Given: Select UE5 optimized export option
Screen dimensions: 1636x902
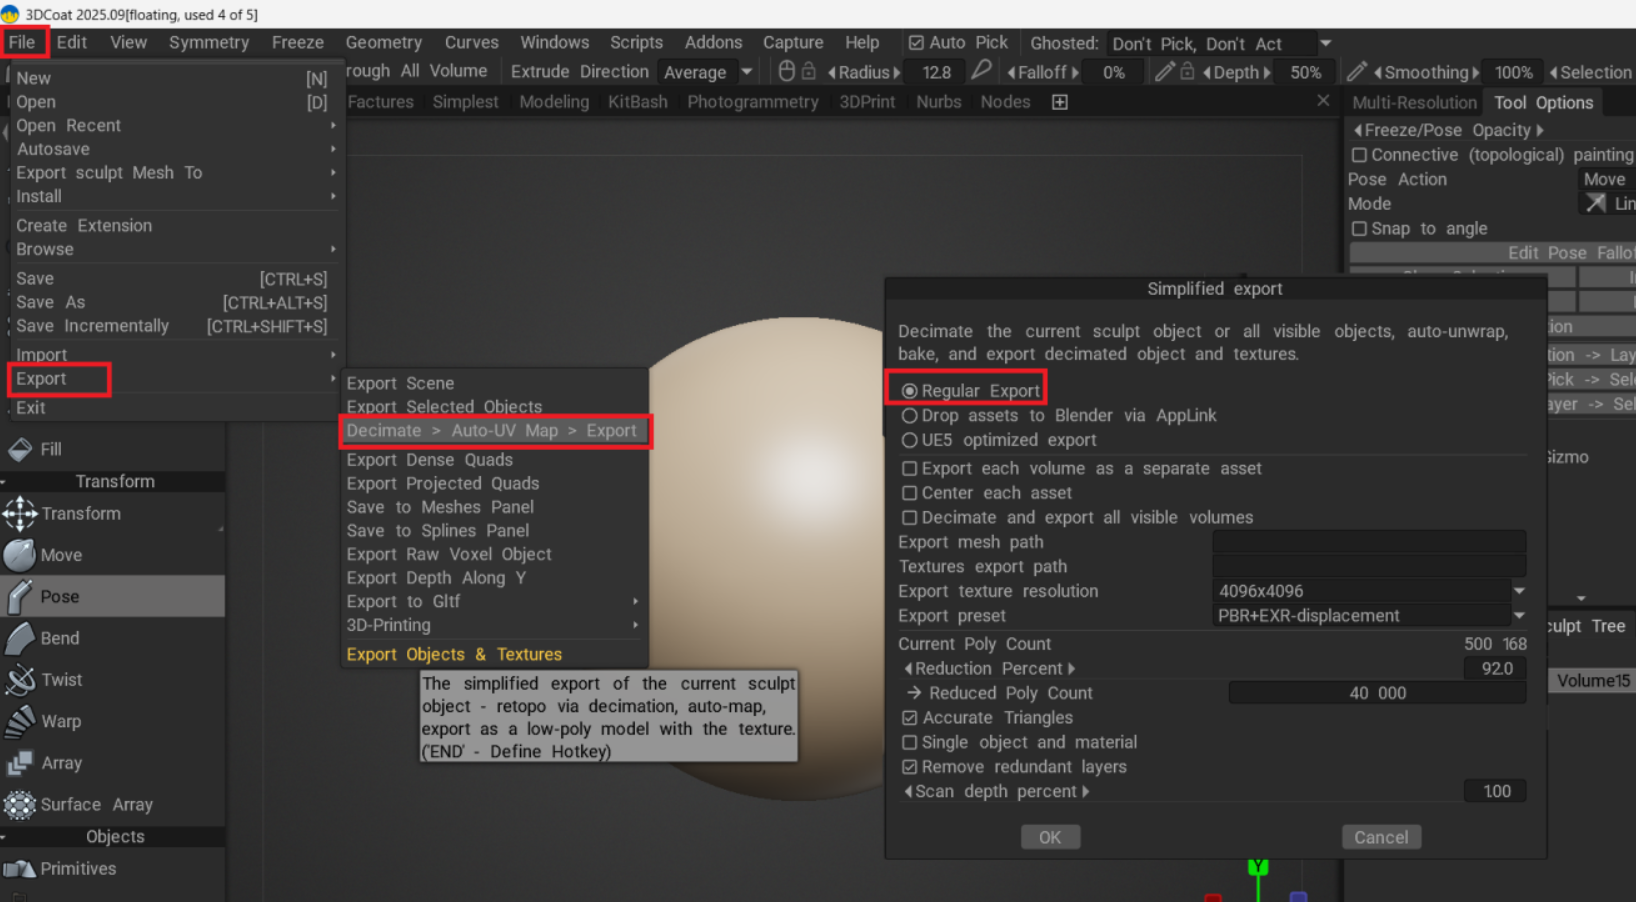Looking at the screenshot, I should (910, 440).
